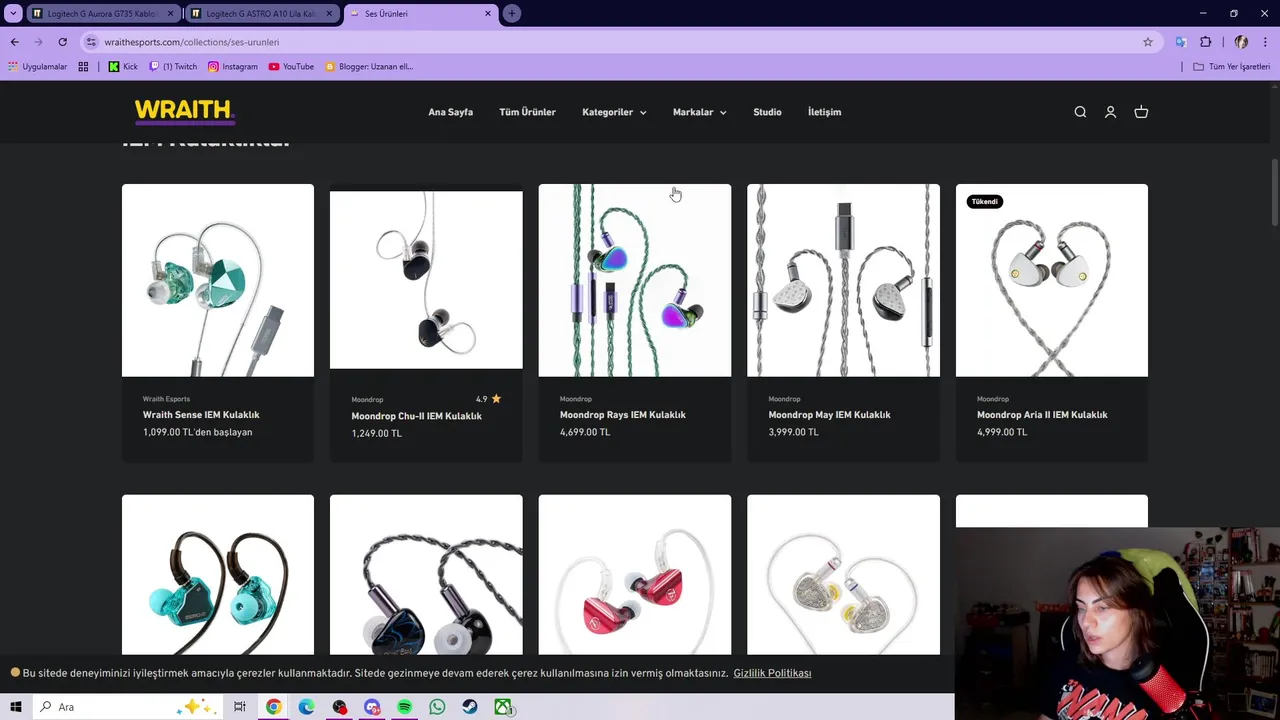Open Moondrop Rays IEM Kulaklık product image
Image resolution: width=1280 pixels, height=720 pixels.
[635, 280]
